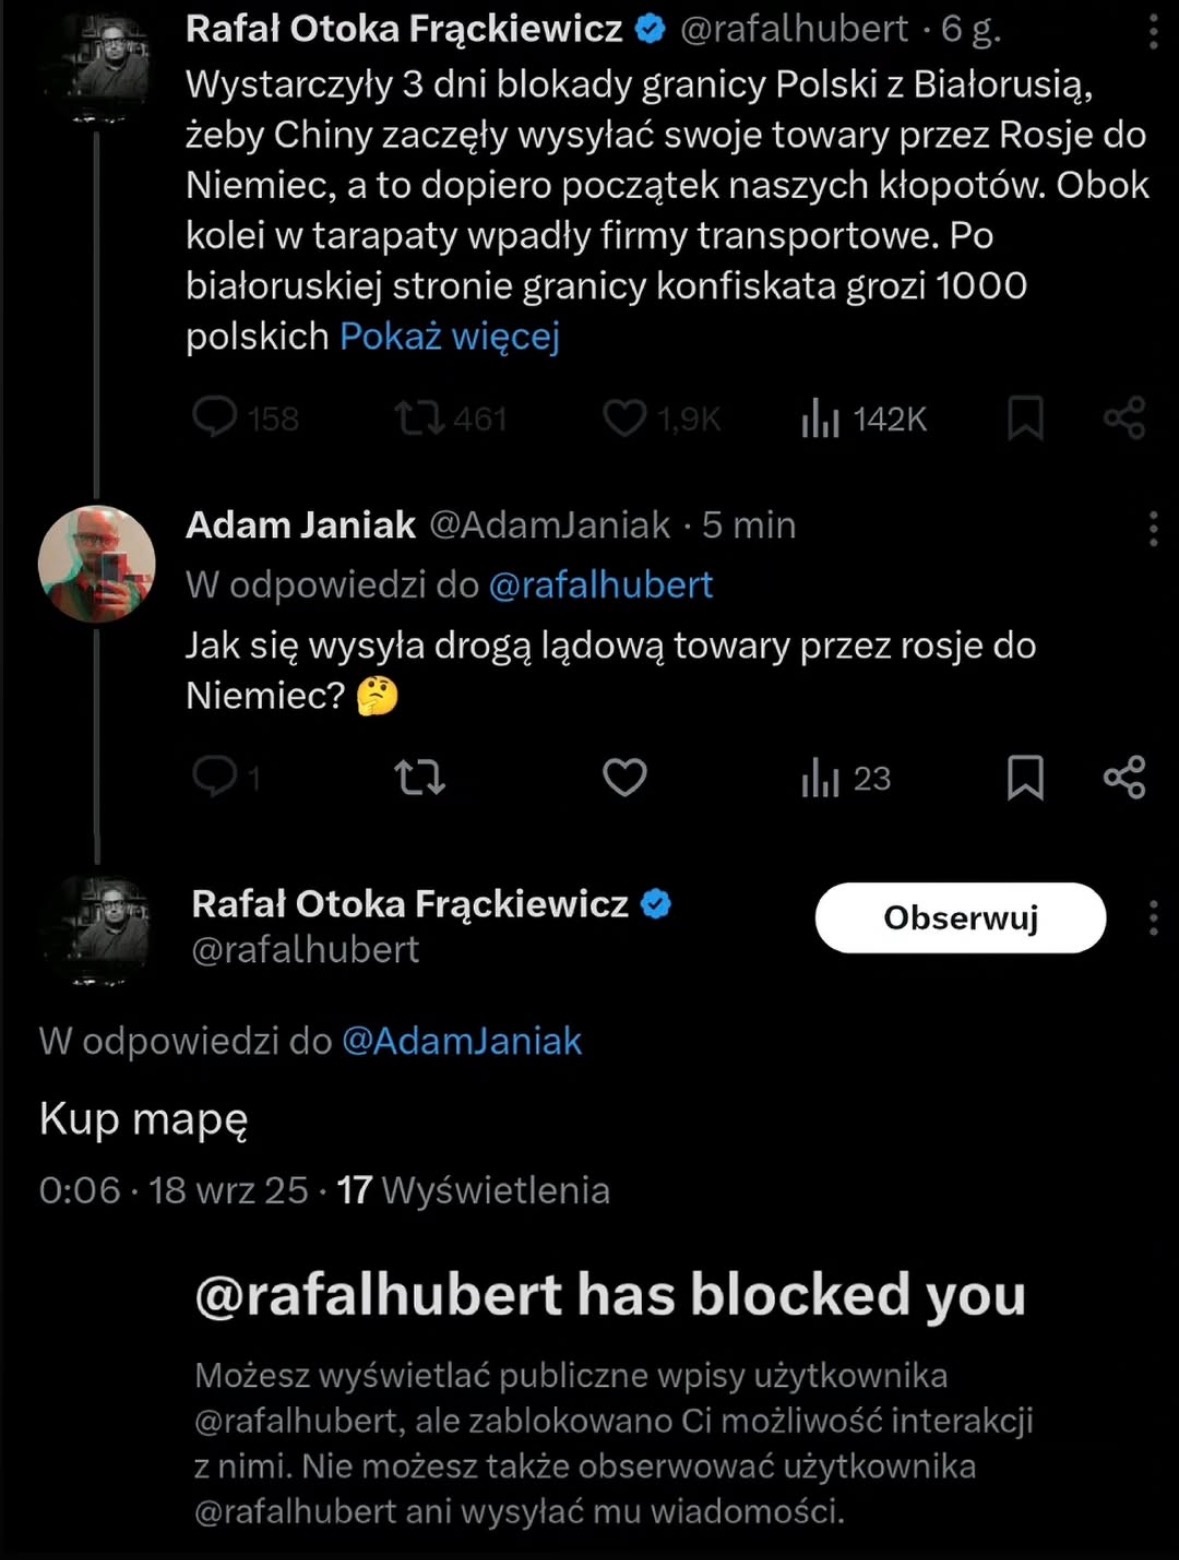Like the top tweet with 1,9K likes
Viewport: 1179px width, 1560px height.
click(624, 417)
